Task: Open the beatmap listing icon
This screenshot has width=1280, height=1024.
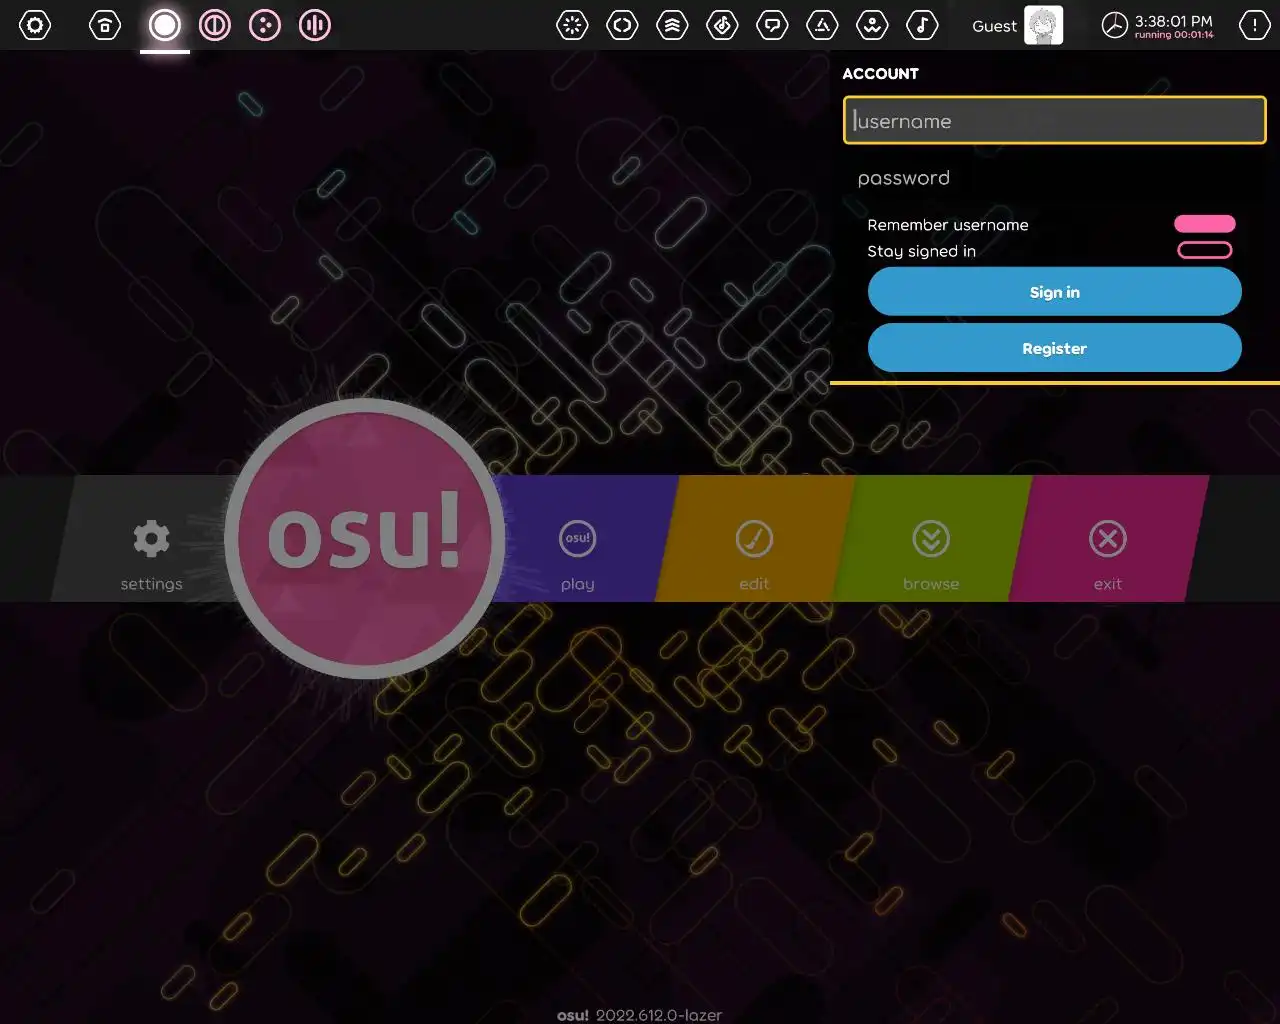Action: tap(722, 25)
